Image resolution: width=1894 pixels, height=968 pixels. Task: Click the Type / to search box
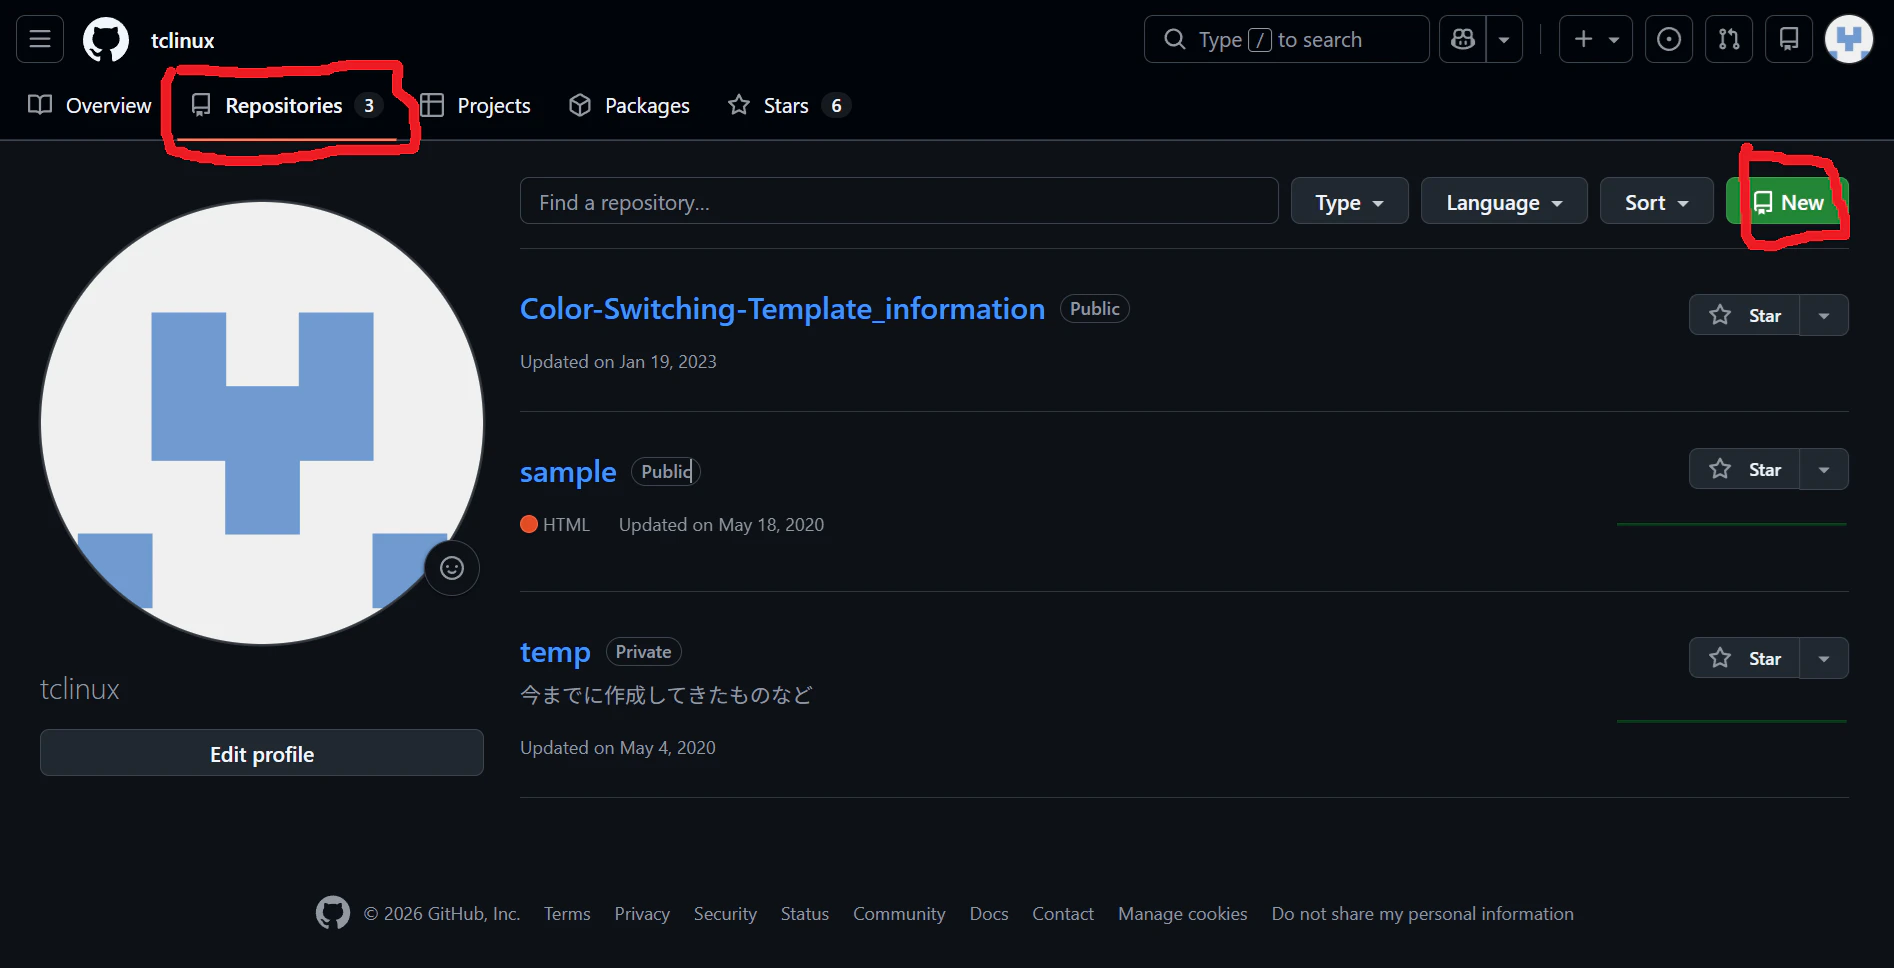coord(1287,39)
